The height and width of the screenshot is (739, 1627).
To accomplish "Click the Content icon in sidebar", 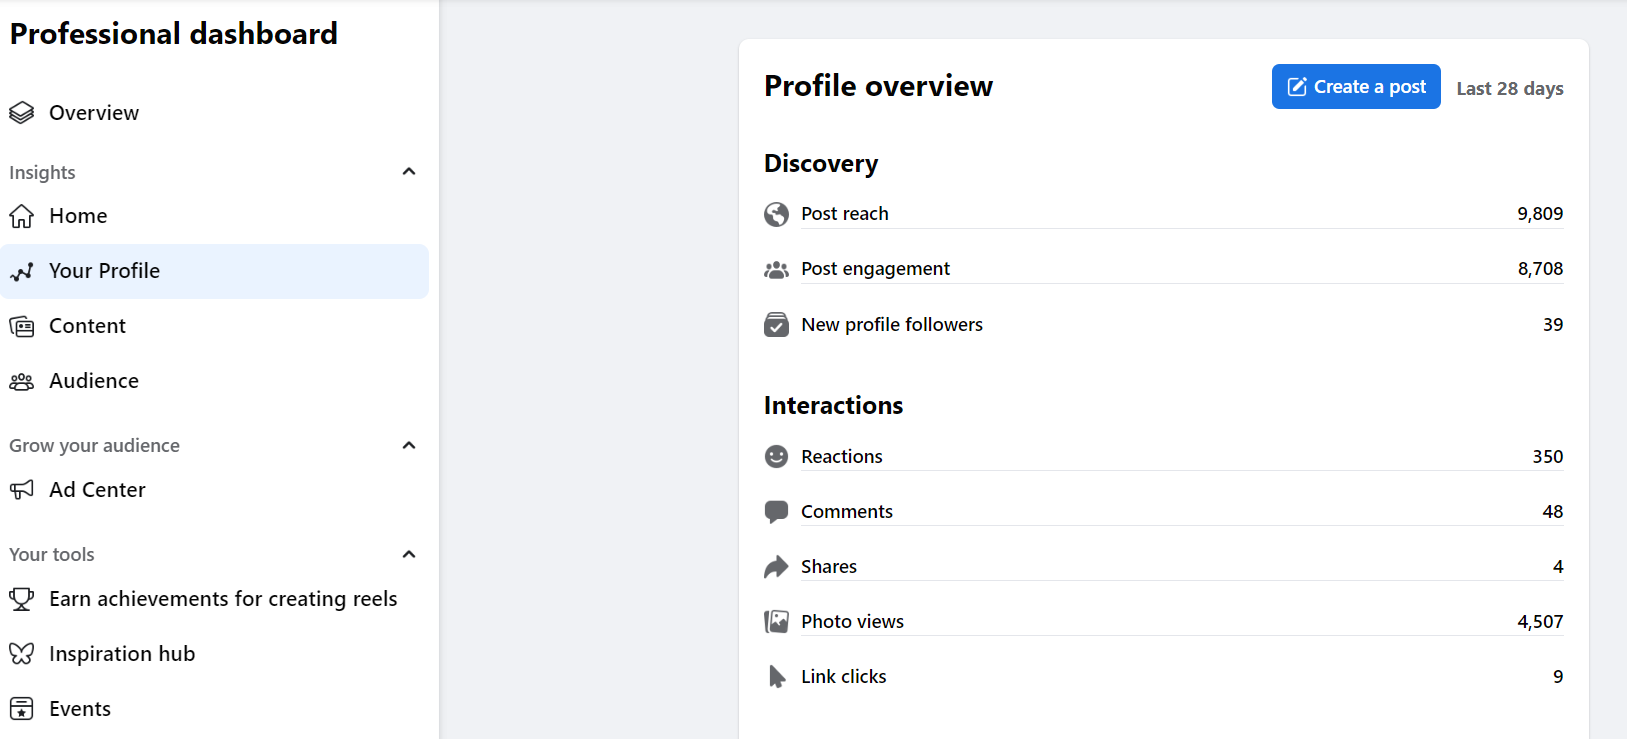I will coord(21,326).
